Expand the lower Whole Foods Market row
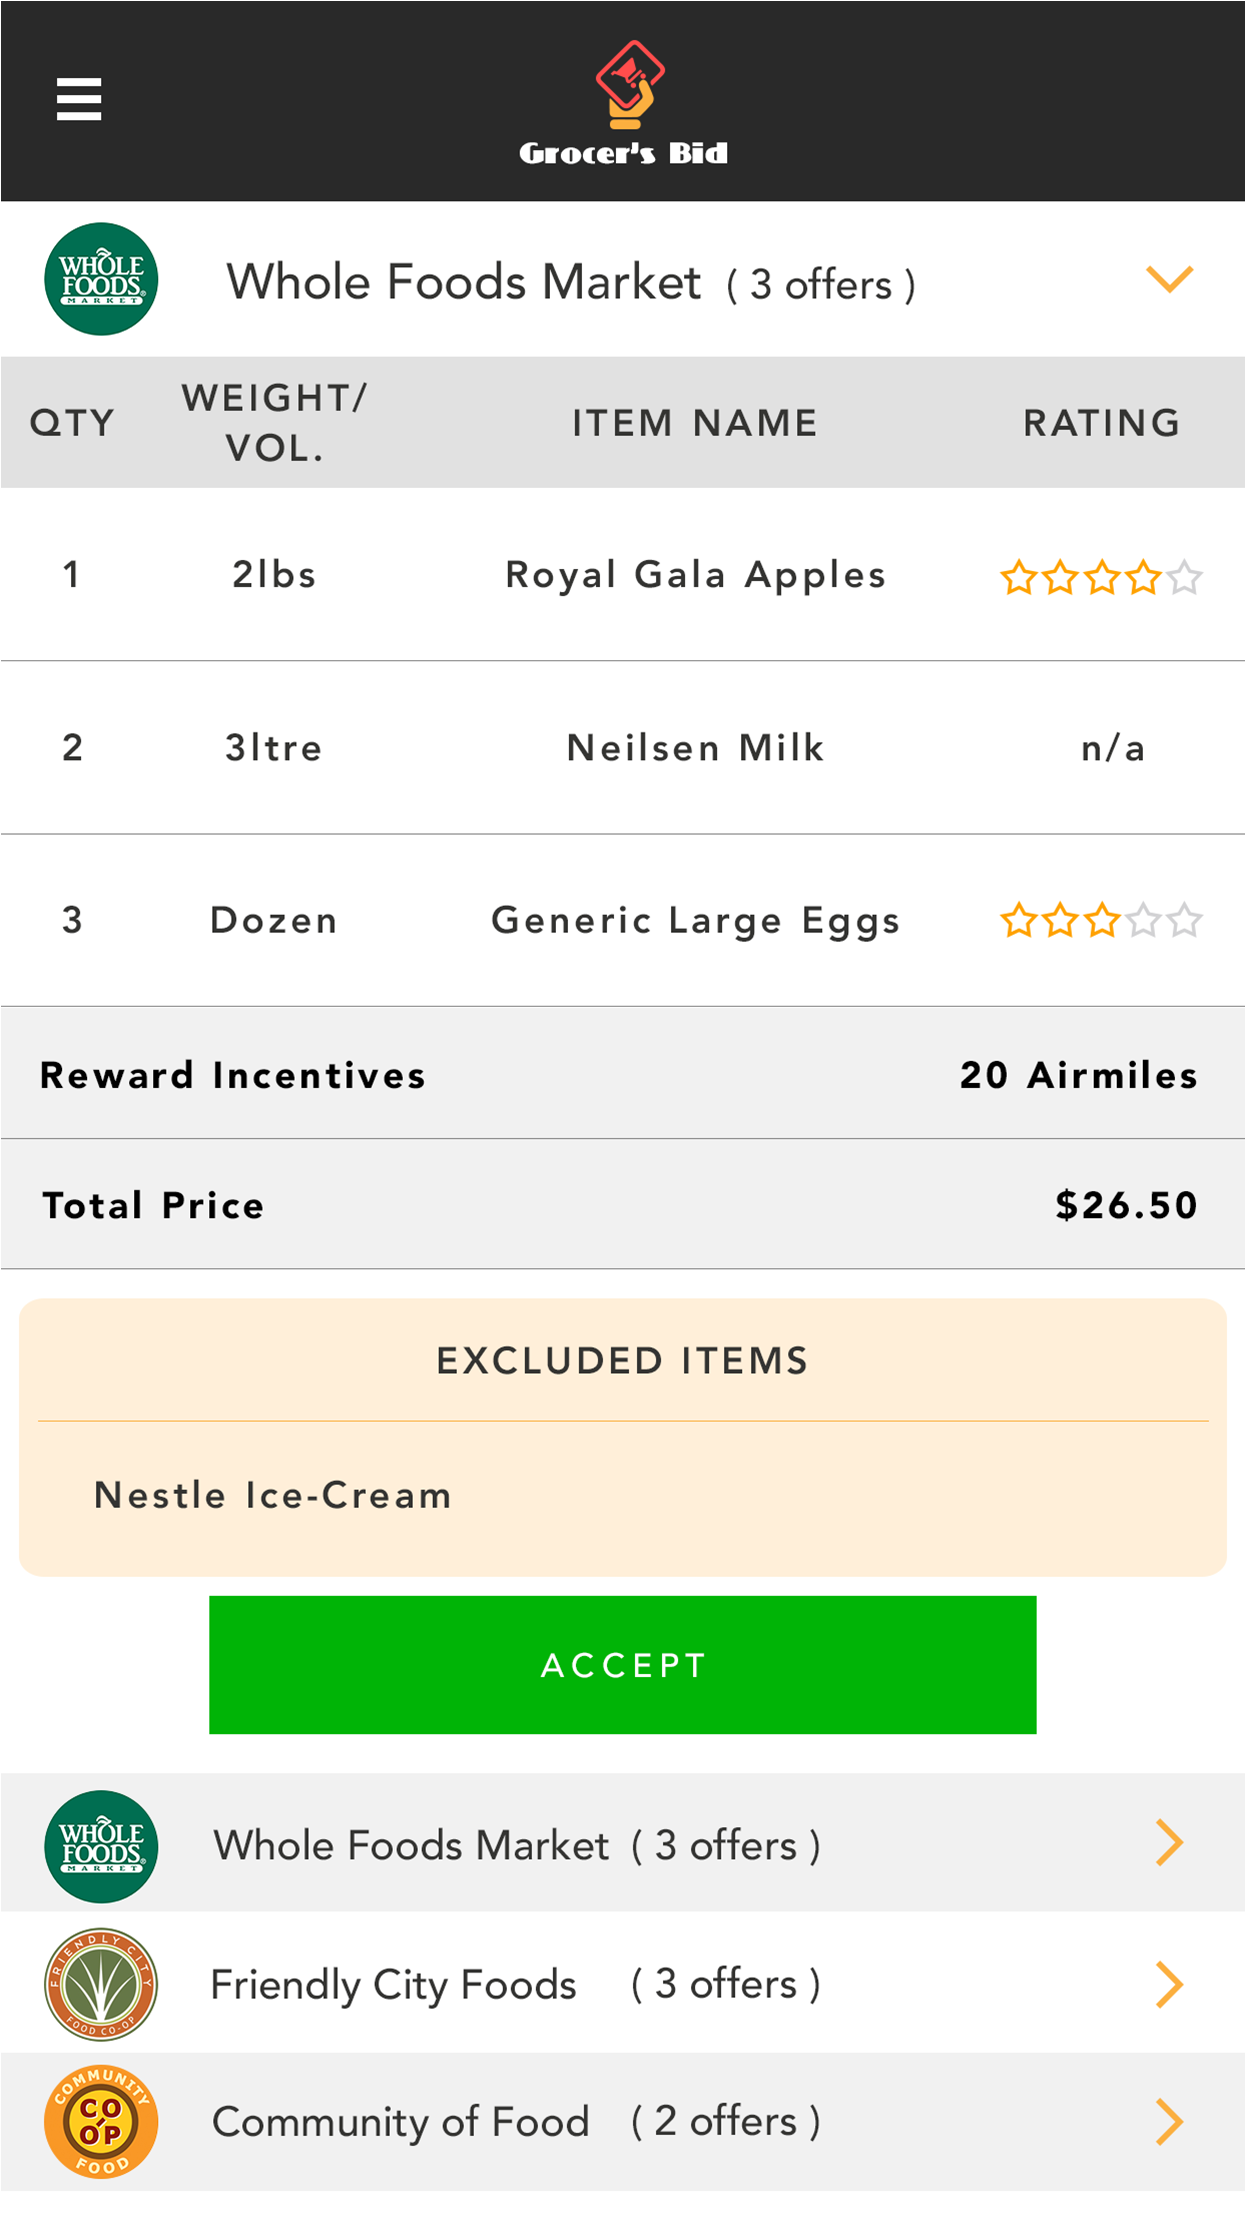This screenshot has width=1246, height=2214. (1169, 1843)
